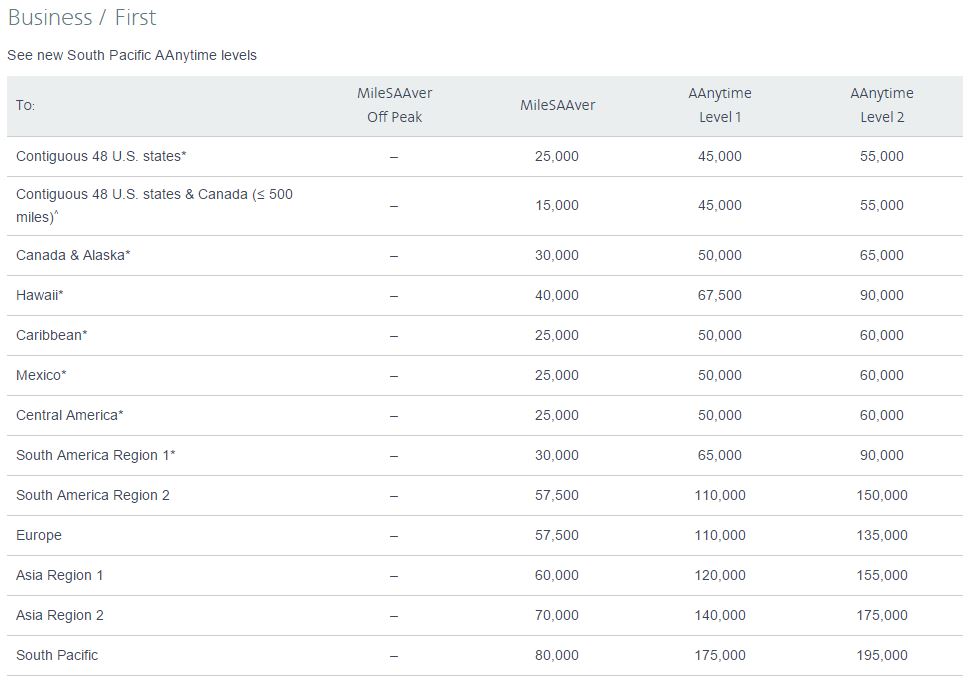Select the MileSAAver Off Peak column header

pos(395,105)
